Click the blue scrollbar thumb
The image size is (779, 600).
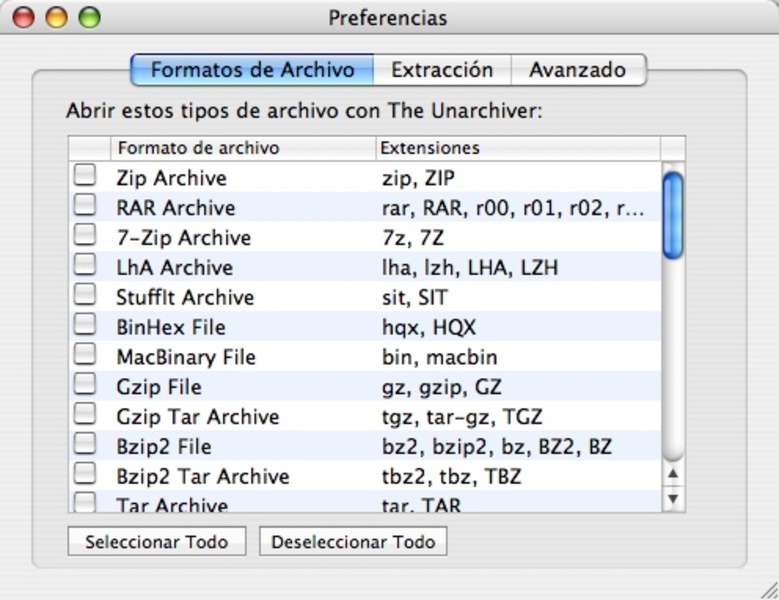tap(673, 215)
